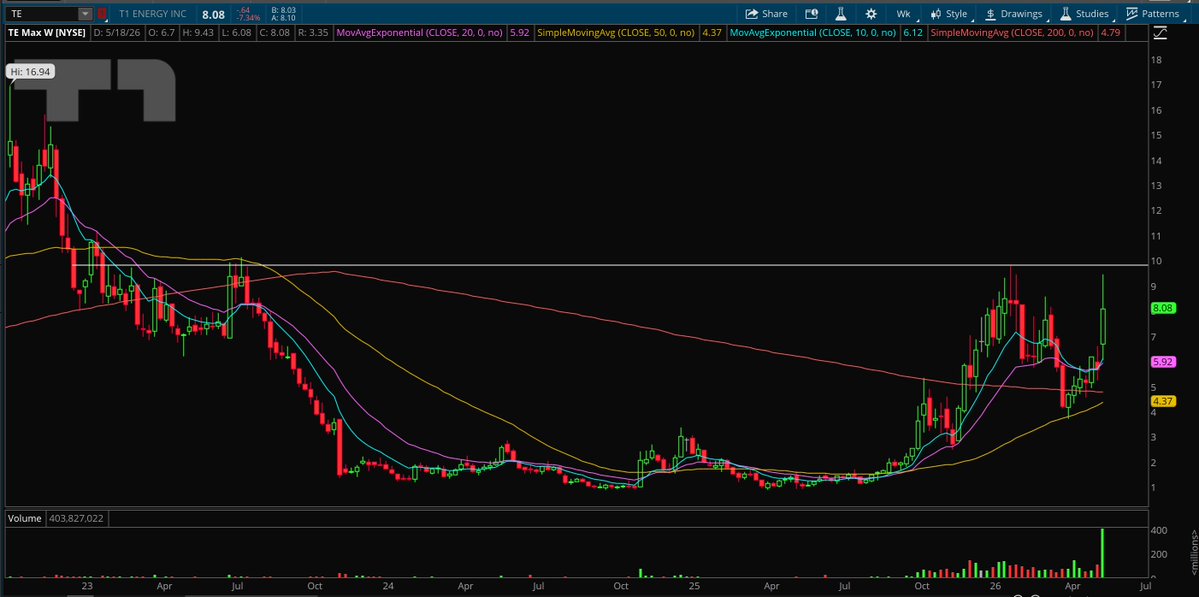This screenshot has width=1199, height=597.
Task: Click the TE symbol input field
Action: coord(41,14)
